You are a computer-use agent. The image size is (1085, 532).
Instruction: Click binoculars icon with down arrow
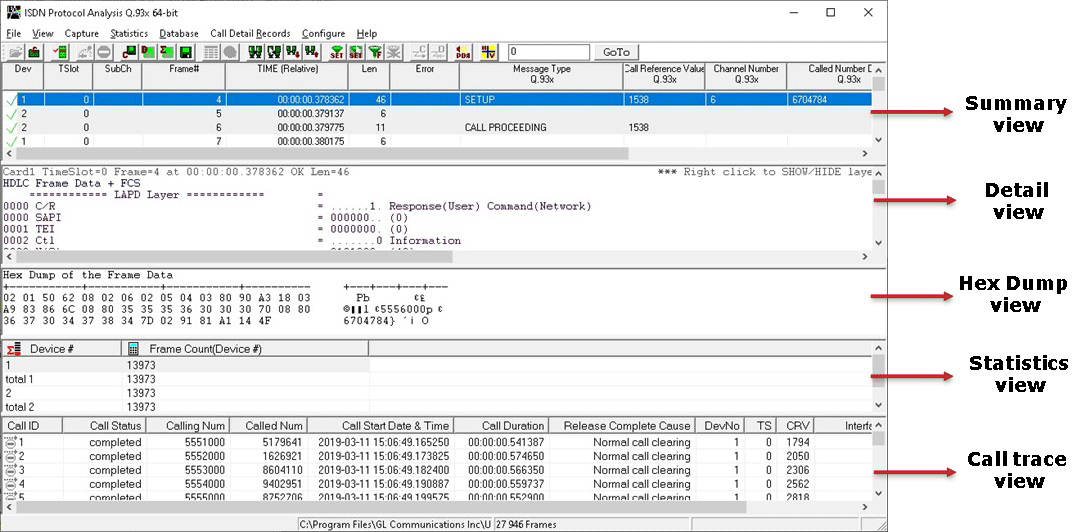coord(293,53)
